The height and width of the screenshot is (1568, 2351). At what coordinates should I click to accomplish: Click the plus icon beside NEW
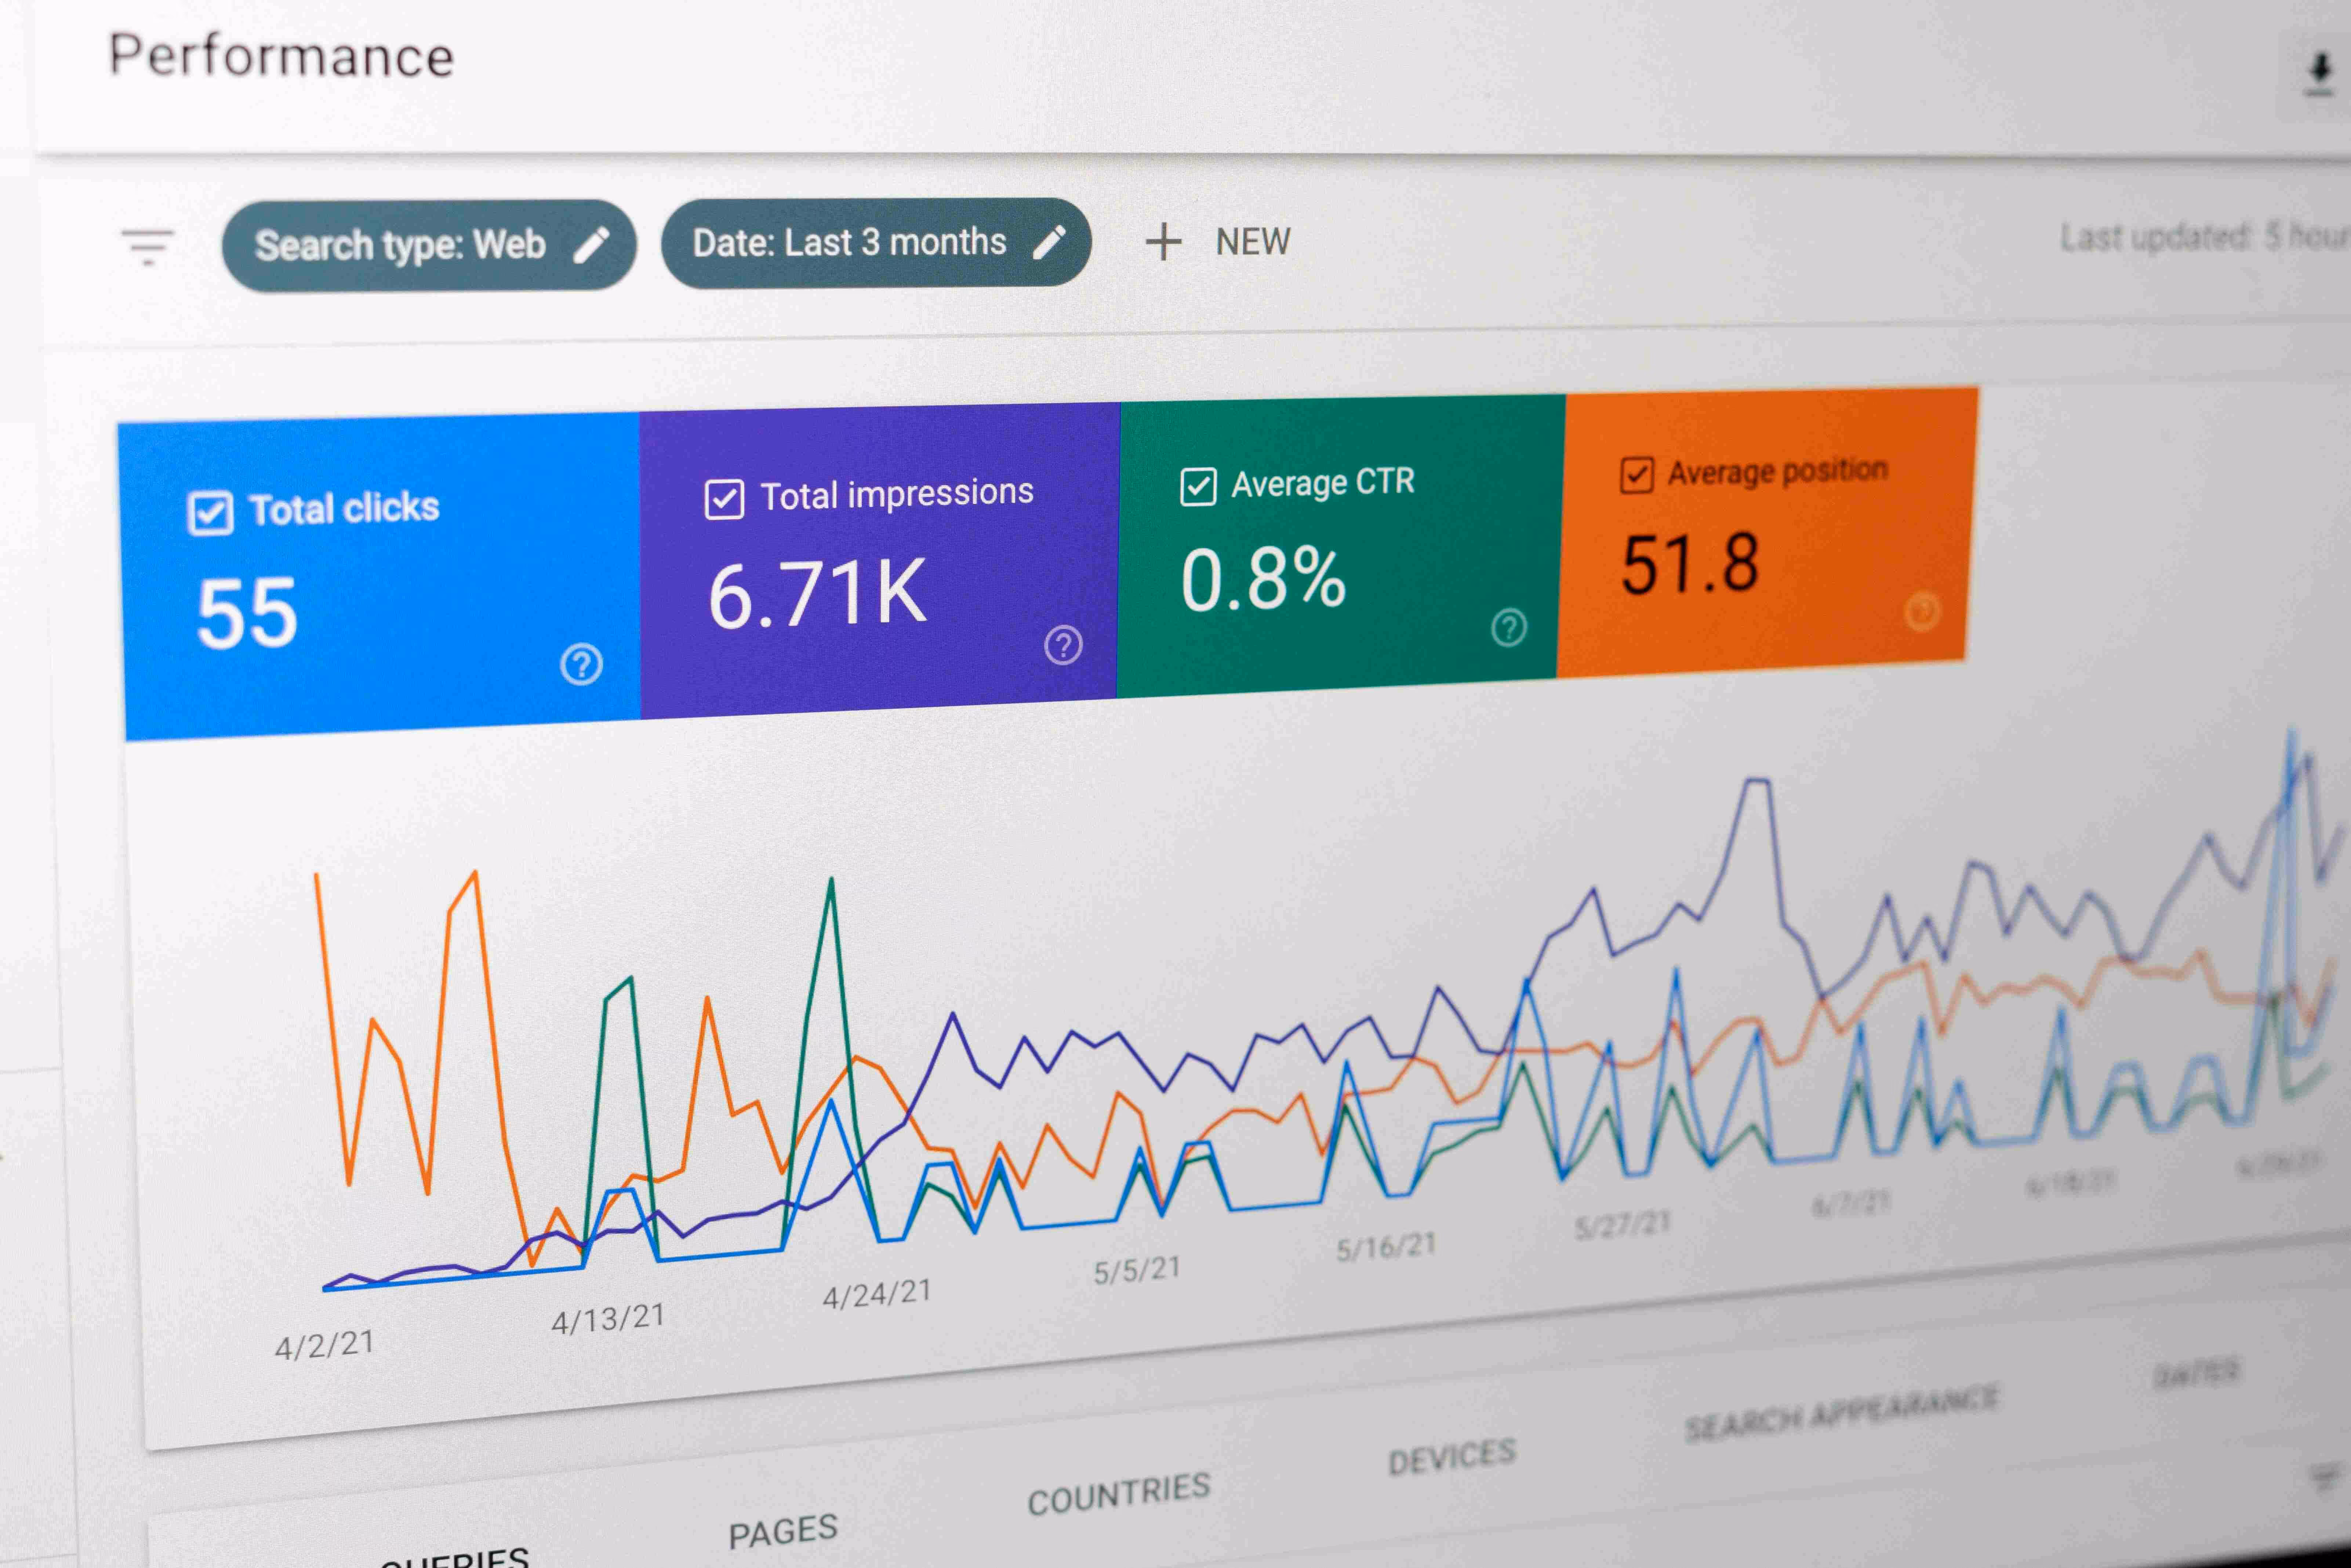(1163, 242)
